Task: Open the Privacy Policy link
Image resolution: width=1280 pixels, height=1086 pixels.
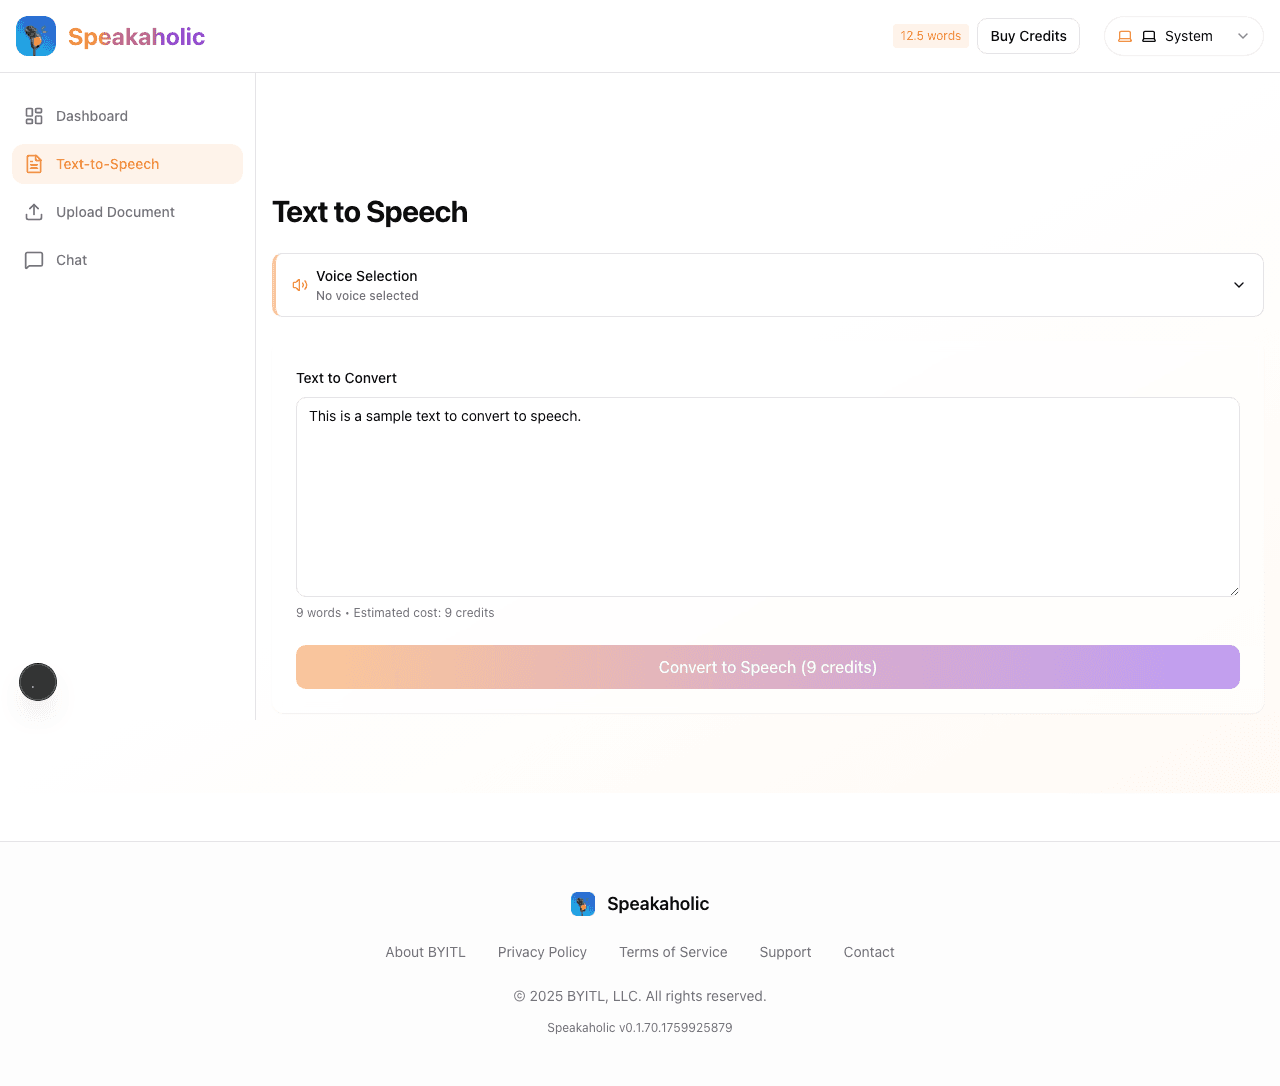Action: pos(542,951)
